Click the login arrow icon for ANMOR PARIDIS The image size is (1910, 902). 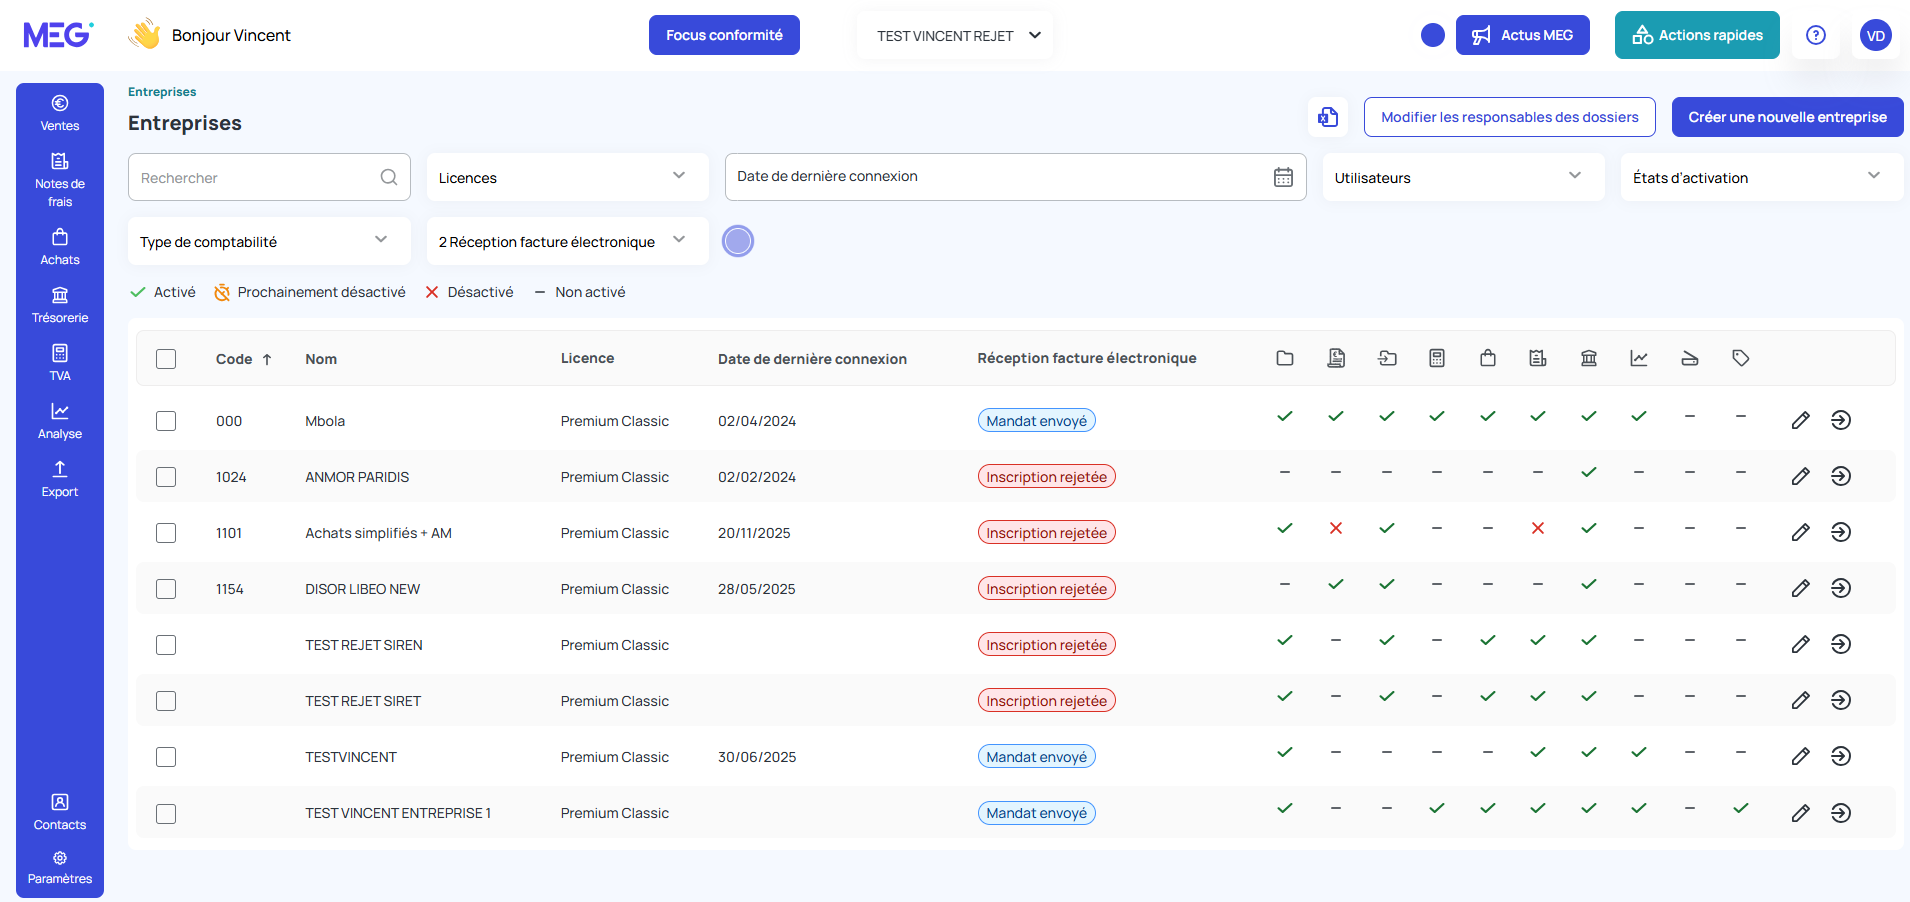coord(1841,477)
